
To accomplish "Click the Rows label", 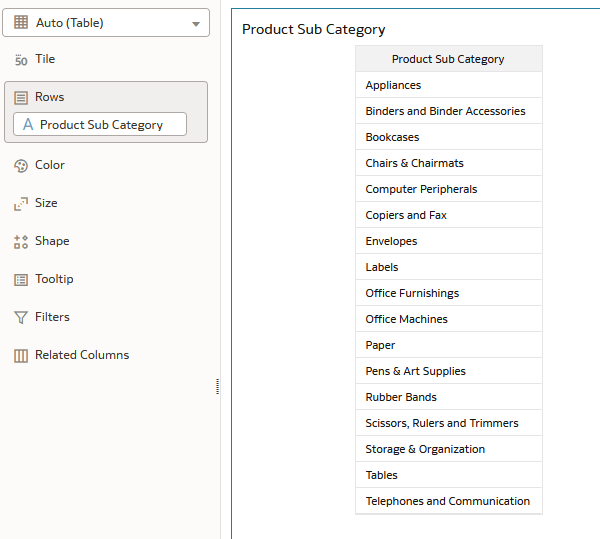I will click(x=50, y=97).
